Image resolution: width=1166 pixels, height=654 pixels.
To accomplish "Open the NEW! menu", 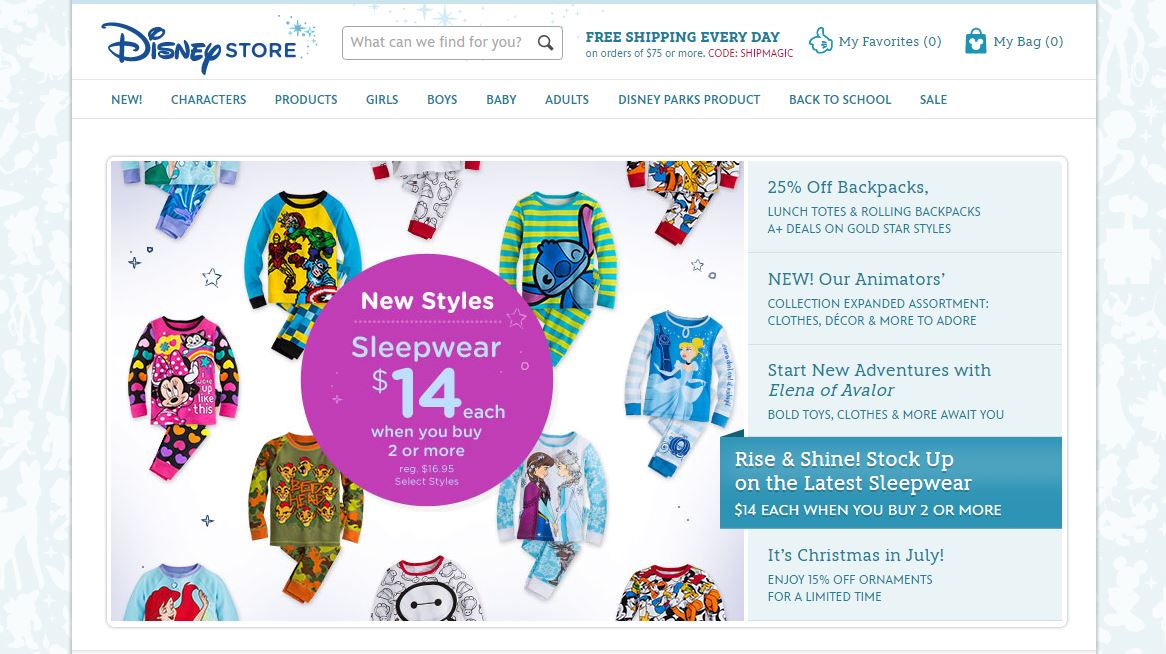I will point(126,100).
